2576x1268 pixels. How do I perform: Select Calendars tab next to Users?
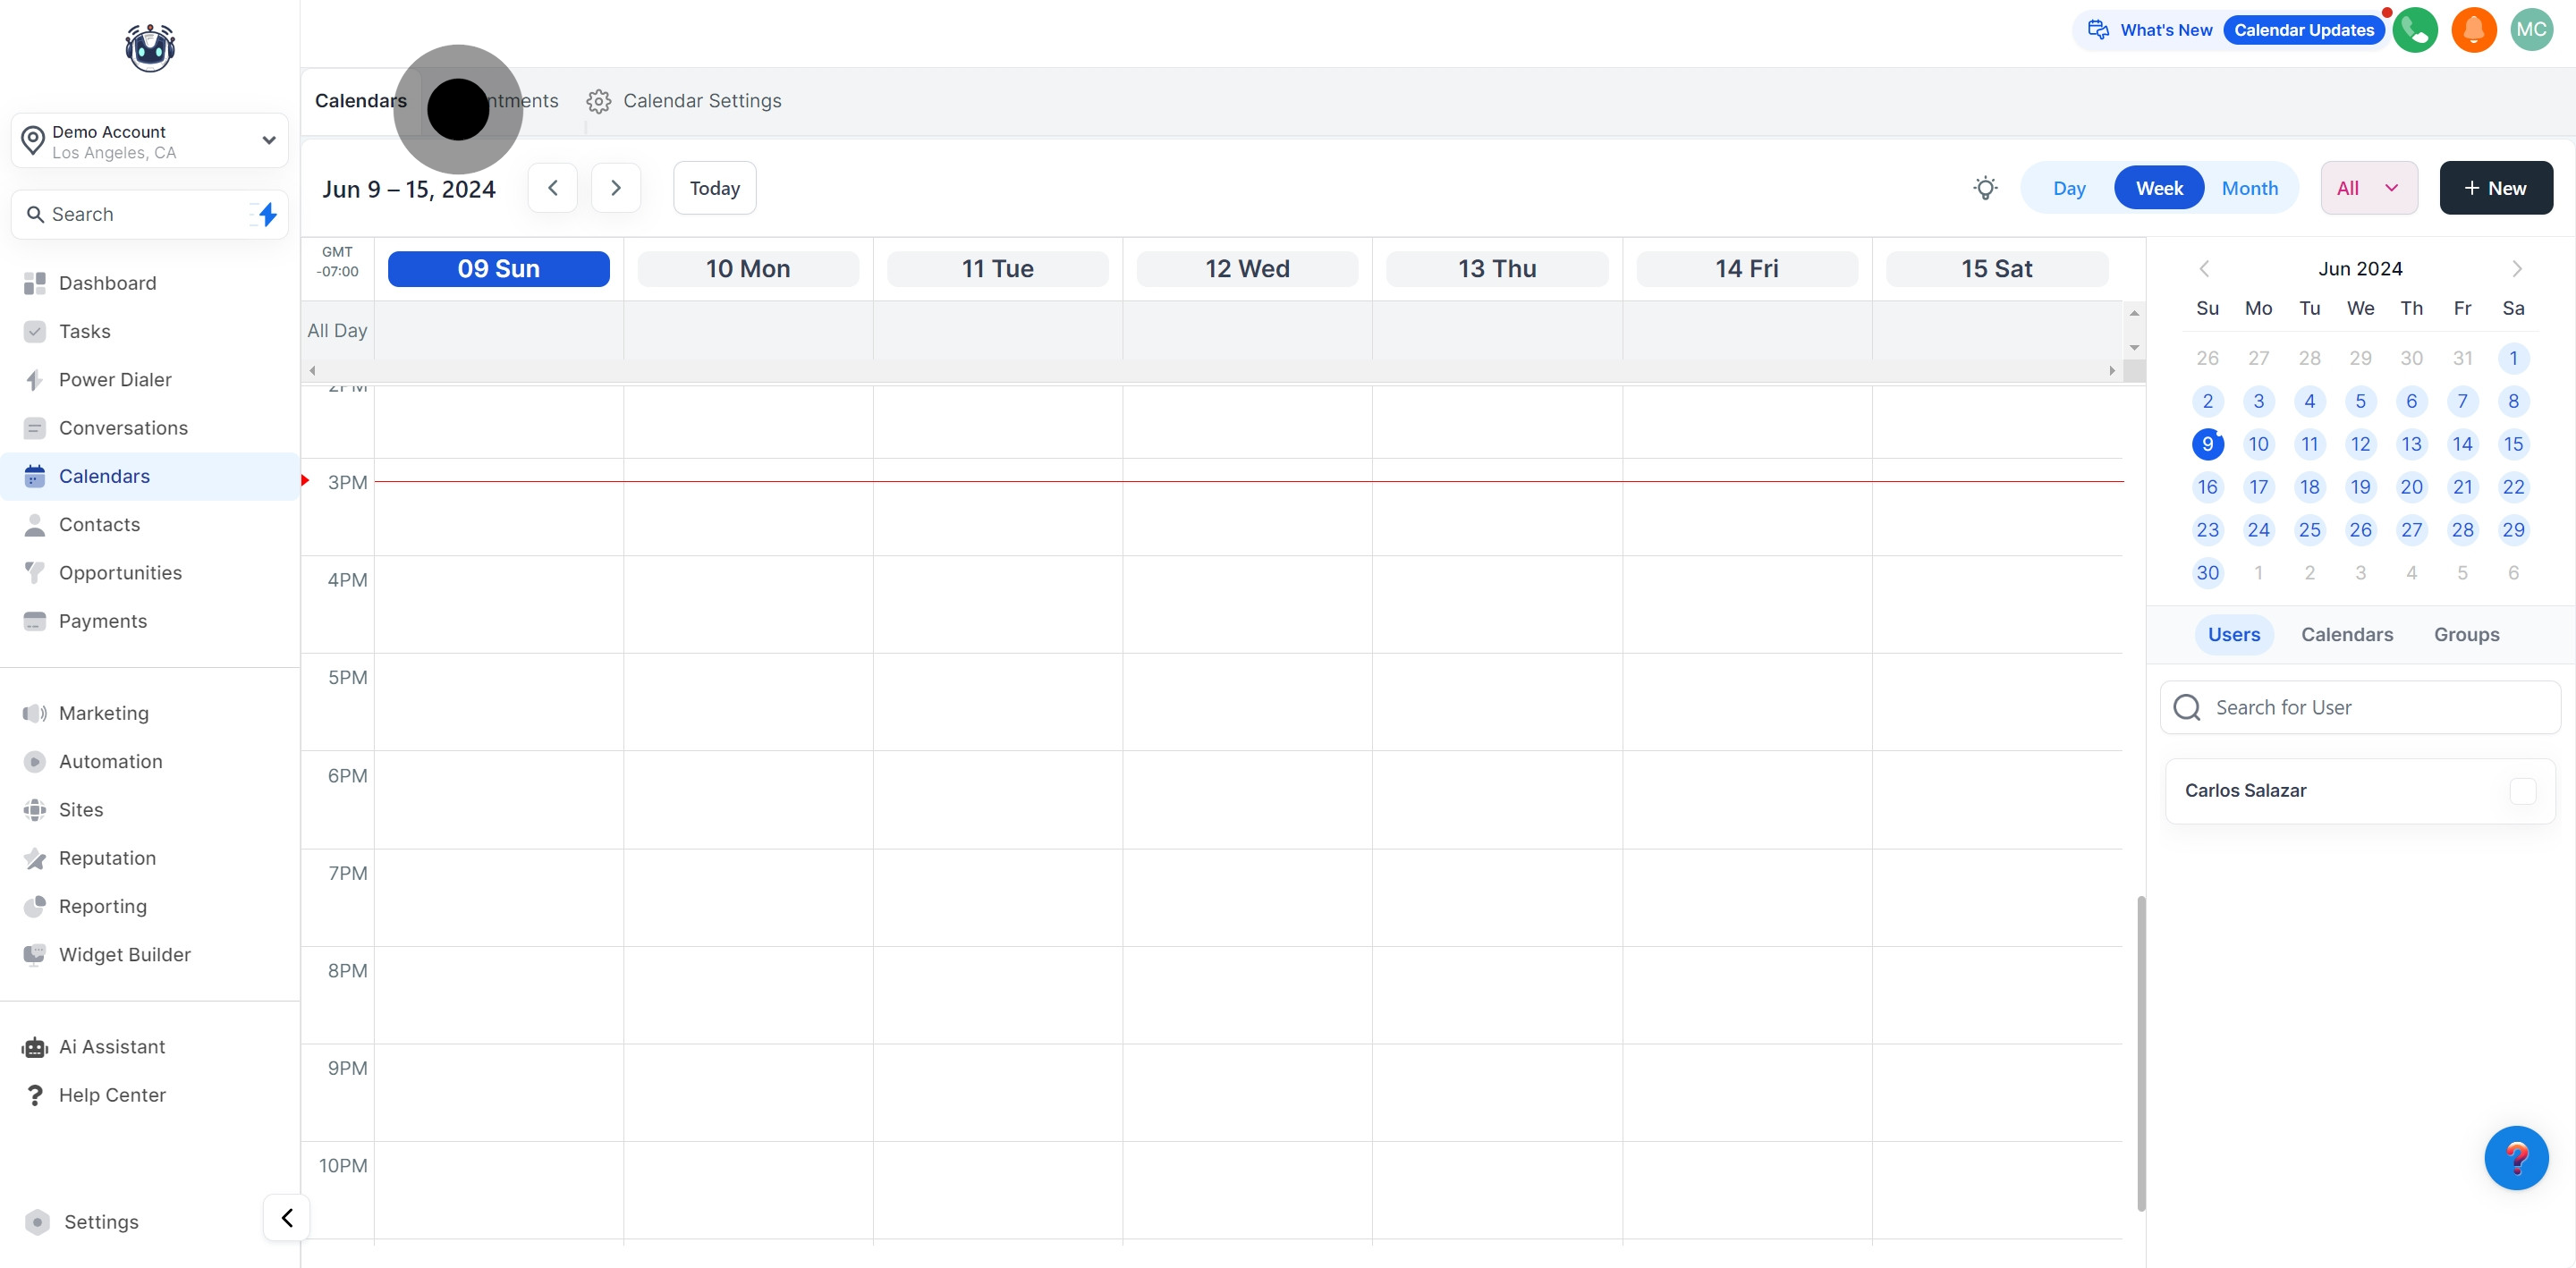2346,634
